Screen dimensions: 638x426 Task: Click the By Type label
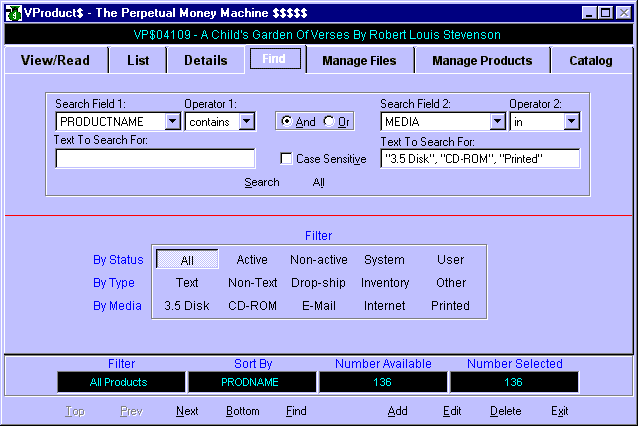(x=114, y=282)
